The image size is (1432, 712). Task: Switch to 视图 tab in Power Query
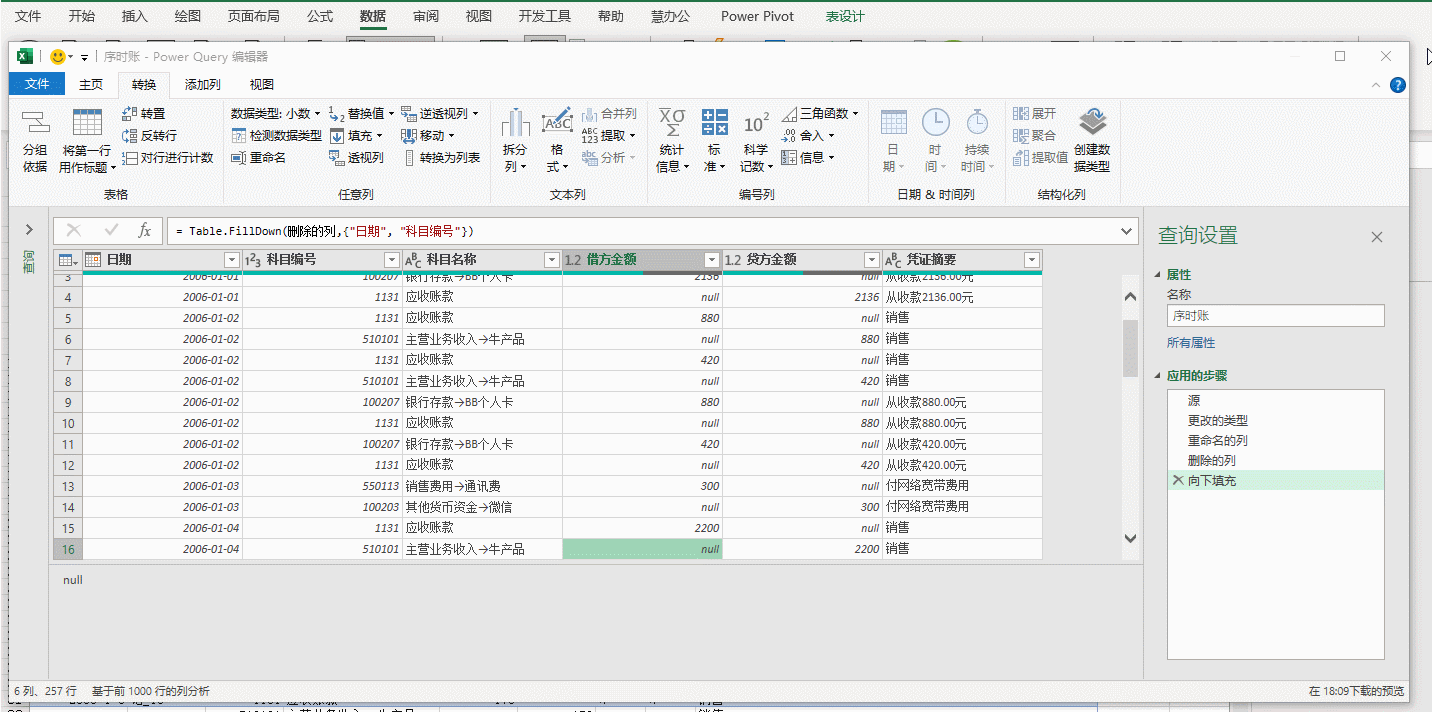[x=262, y=85]
